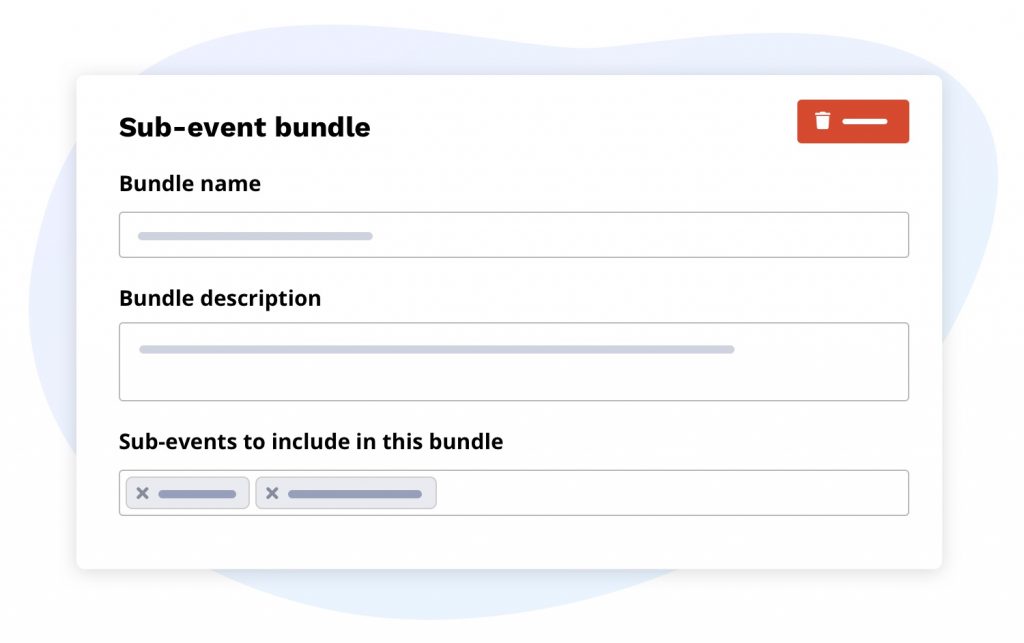This screenshot has width=1024, height=643.
Task: Select the longer sub-event tag chip
Action: coord(346,493)
